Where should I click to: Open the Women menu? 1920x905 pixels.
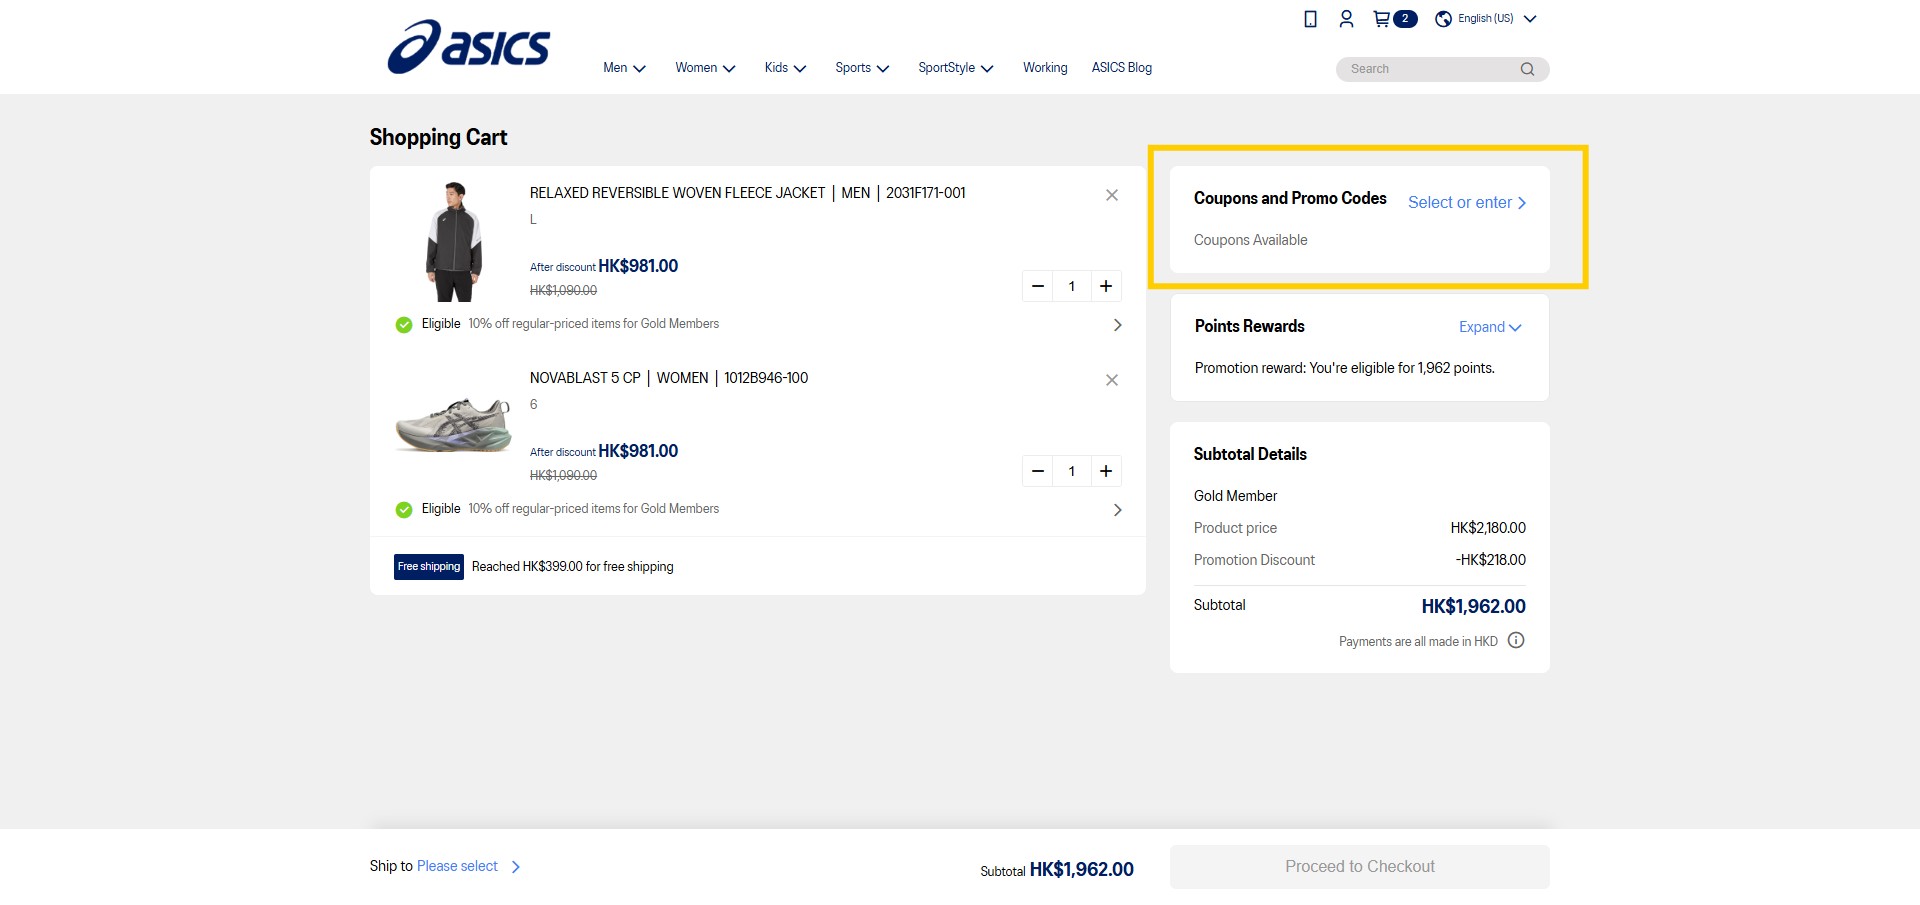[x=705, y=68]
